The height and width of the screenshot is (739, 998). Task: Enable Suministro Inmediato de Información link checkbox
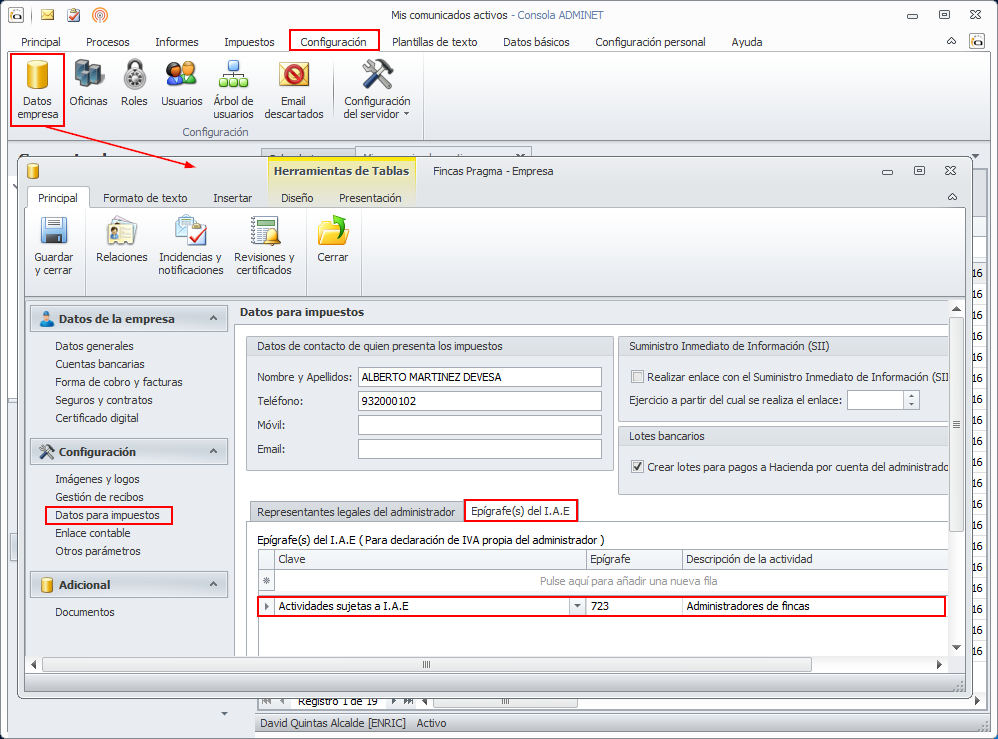(637, 376)
